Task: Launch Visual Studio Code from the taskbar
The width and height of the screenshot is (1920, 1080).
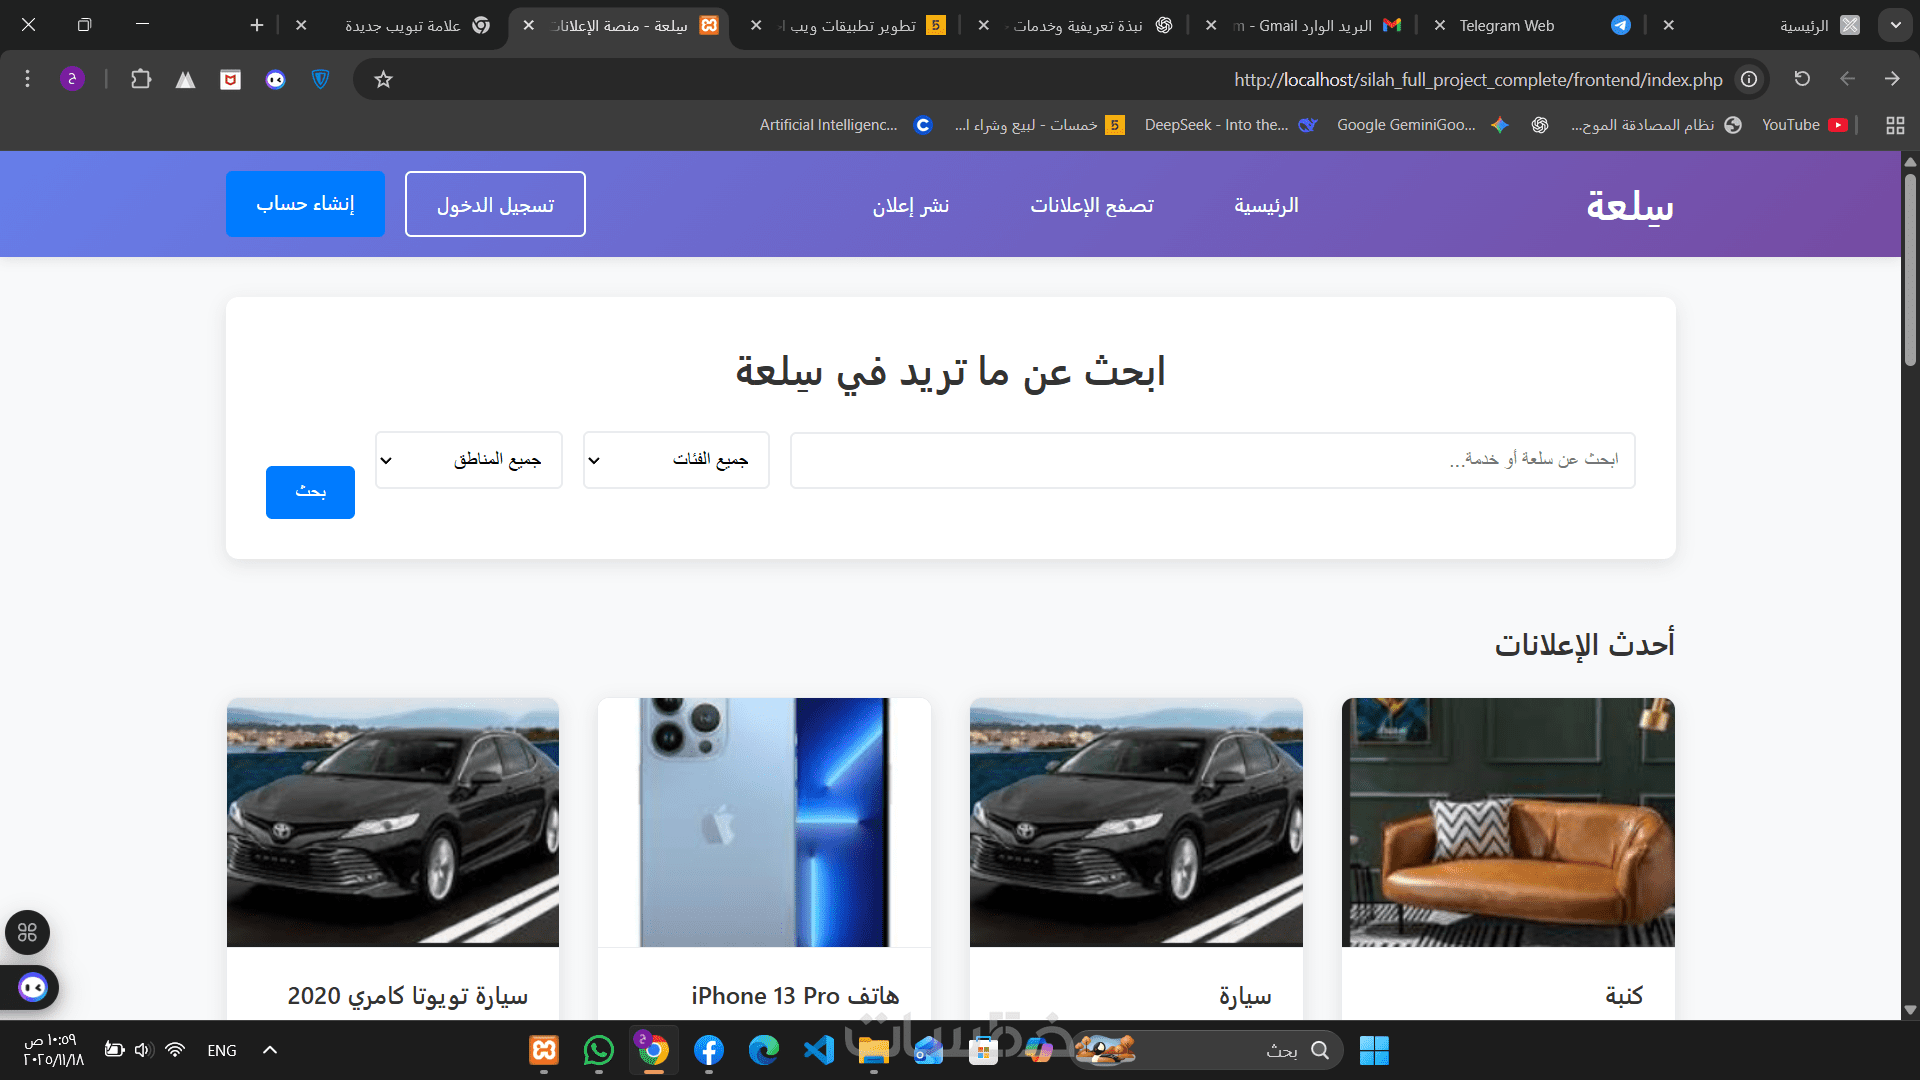Action: click(x=819, y=1050)
